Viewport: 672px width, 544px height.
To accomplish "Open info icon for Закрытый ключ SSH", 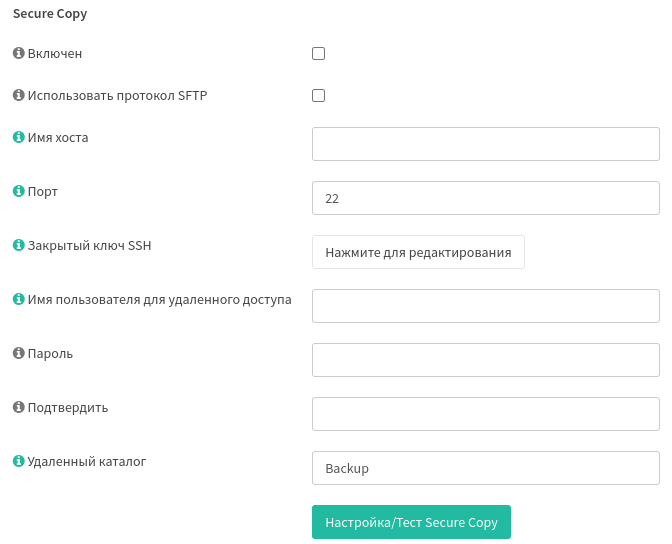I will [18, 245].
